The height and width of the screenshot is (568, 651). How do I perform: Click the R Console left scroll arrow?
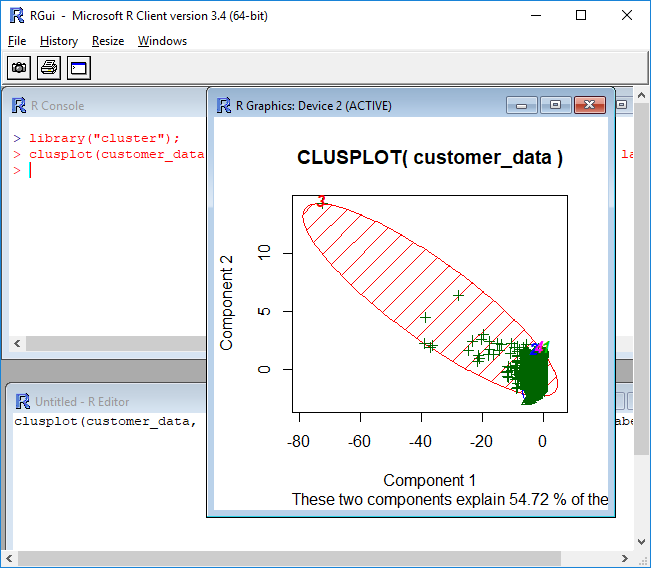tap(17, 343)
